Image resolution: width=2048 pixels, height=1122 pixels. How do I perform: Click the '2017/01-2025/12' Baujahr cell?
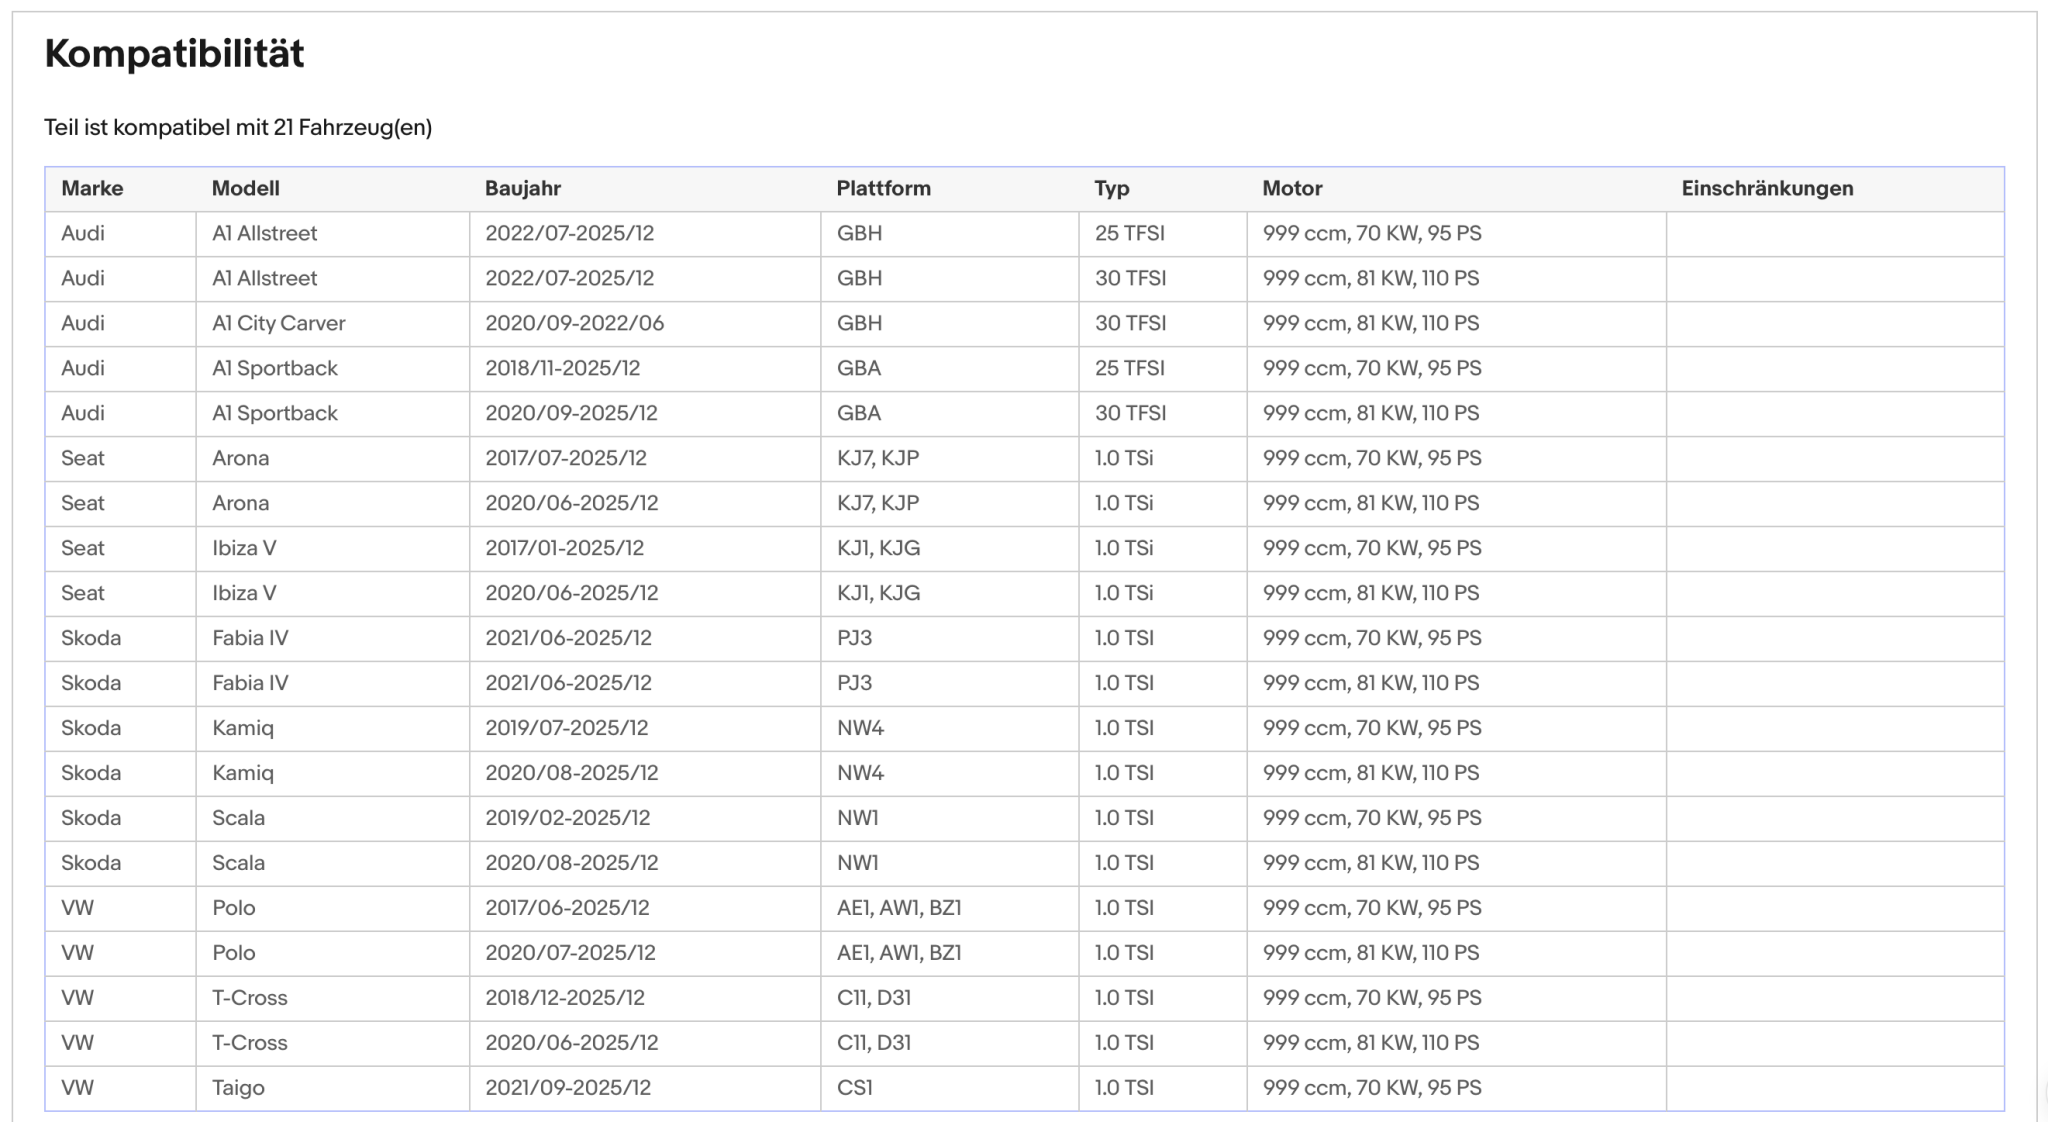(x=565, y=548)
